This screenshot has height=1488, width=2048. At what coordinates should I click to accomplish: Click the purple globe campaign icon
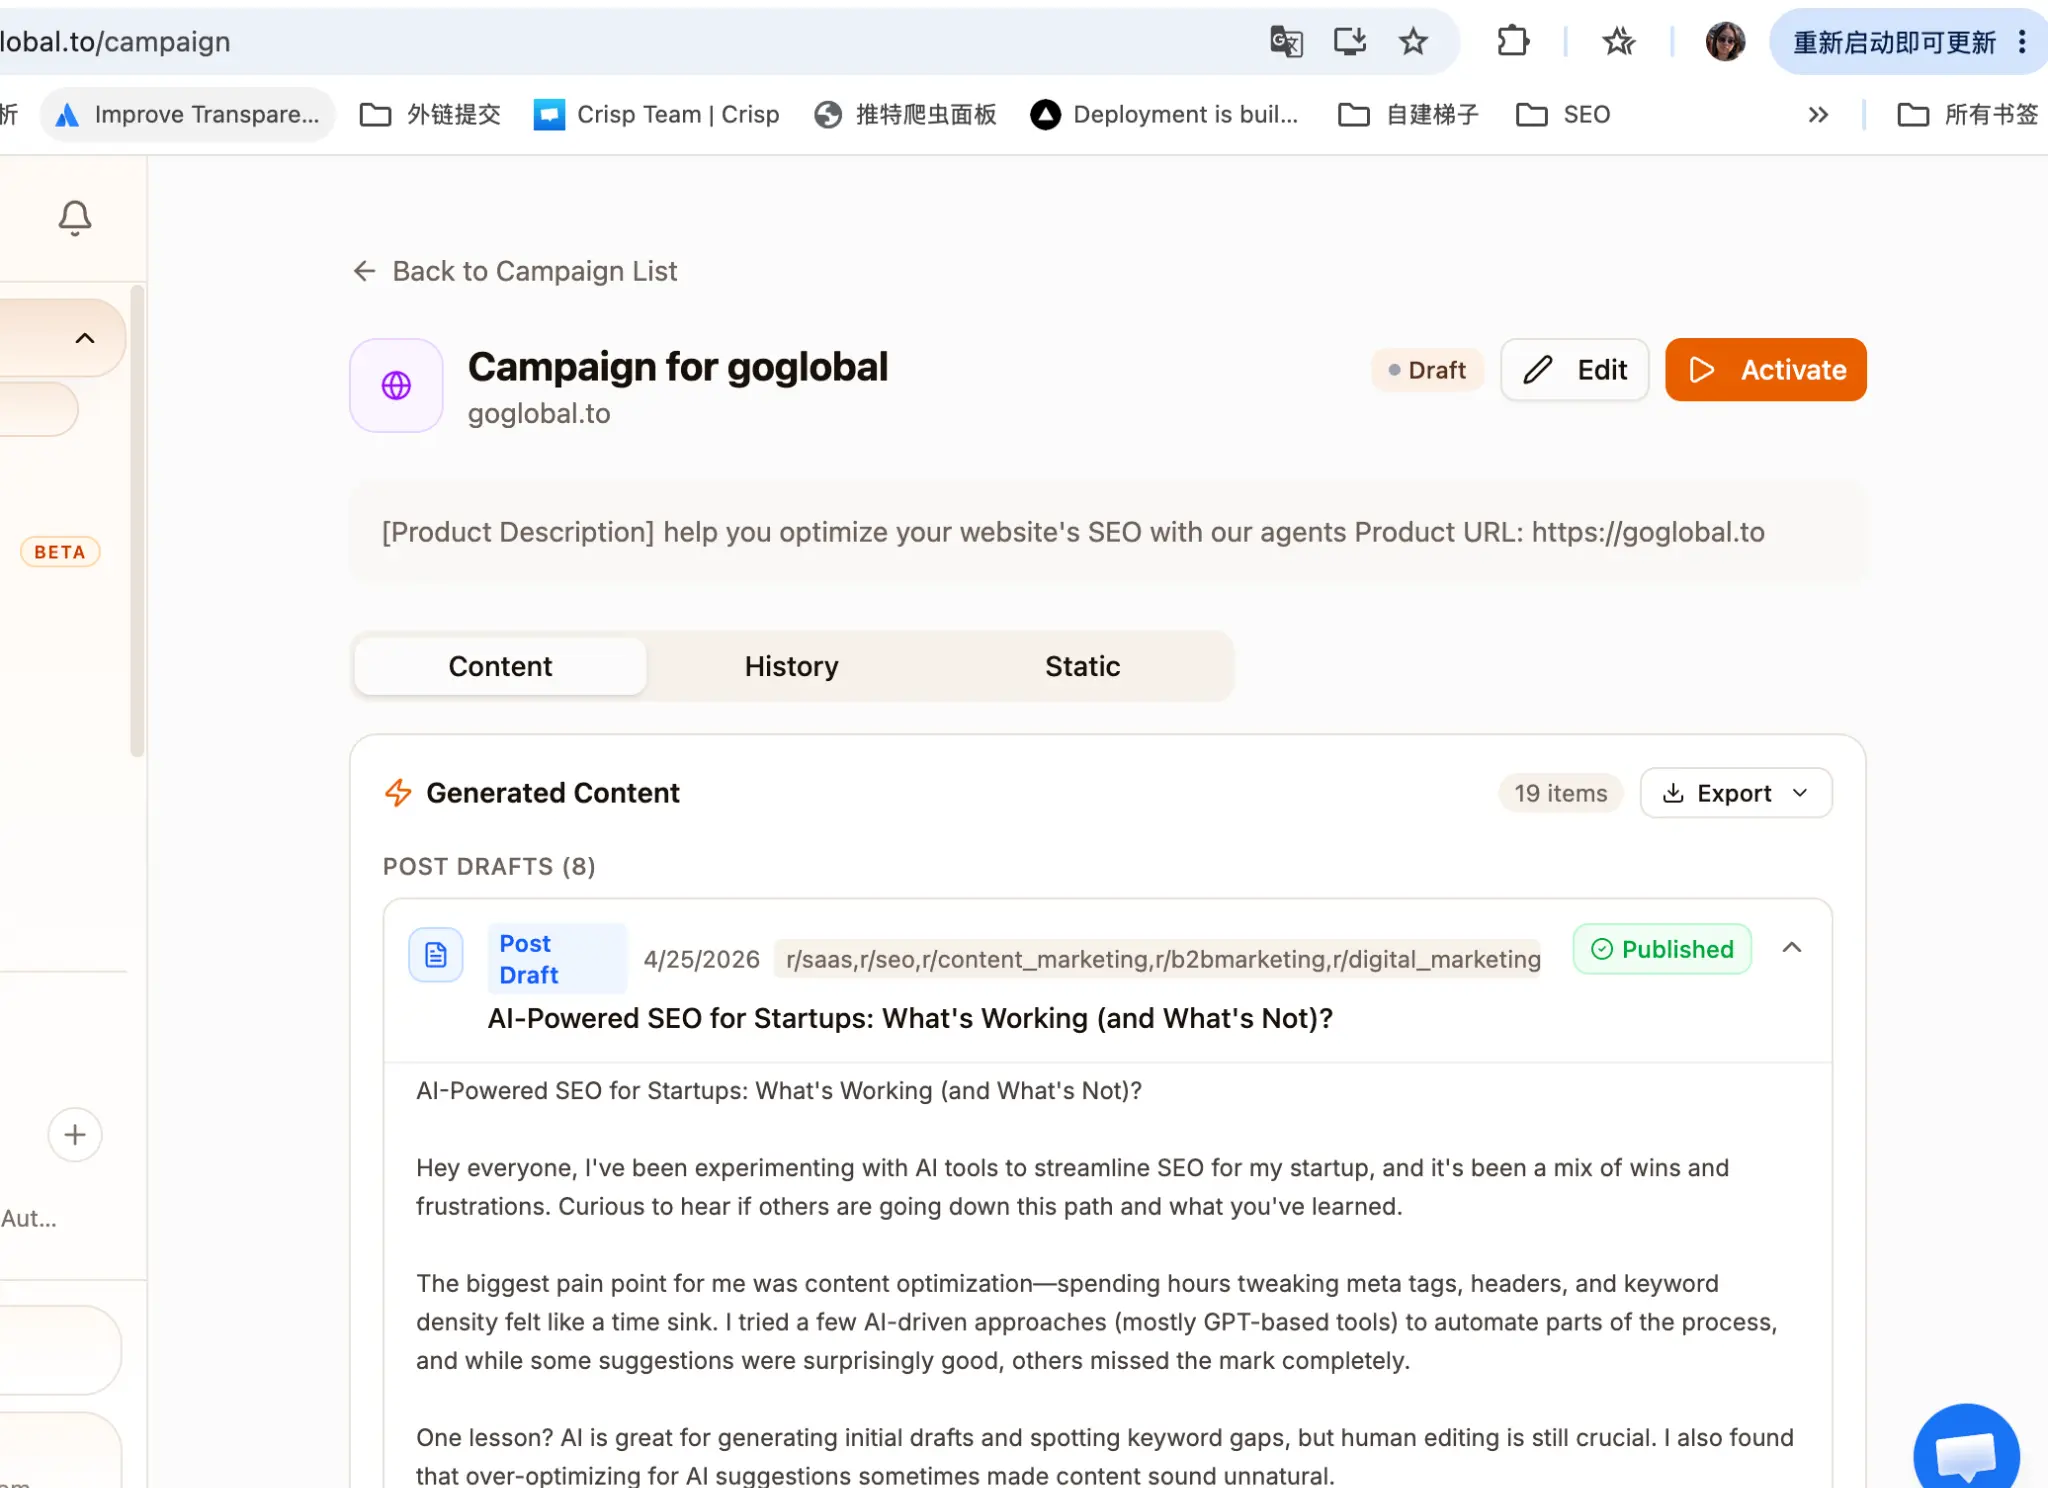pyautogui.click(x=396, y=385)
